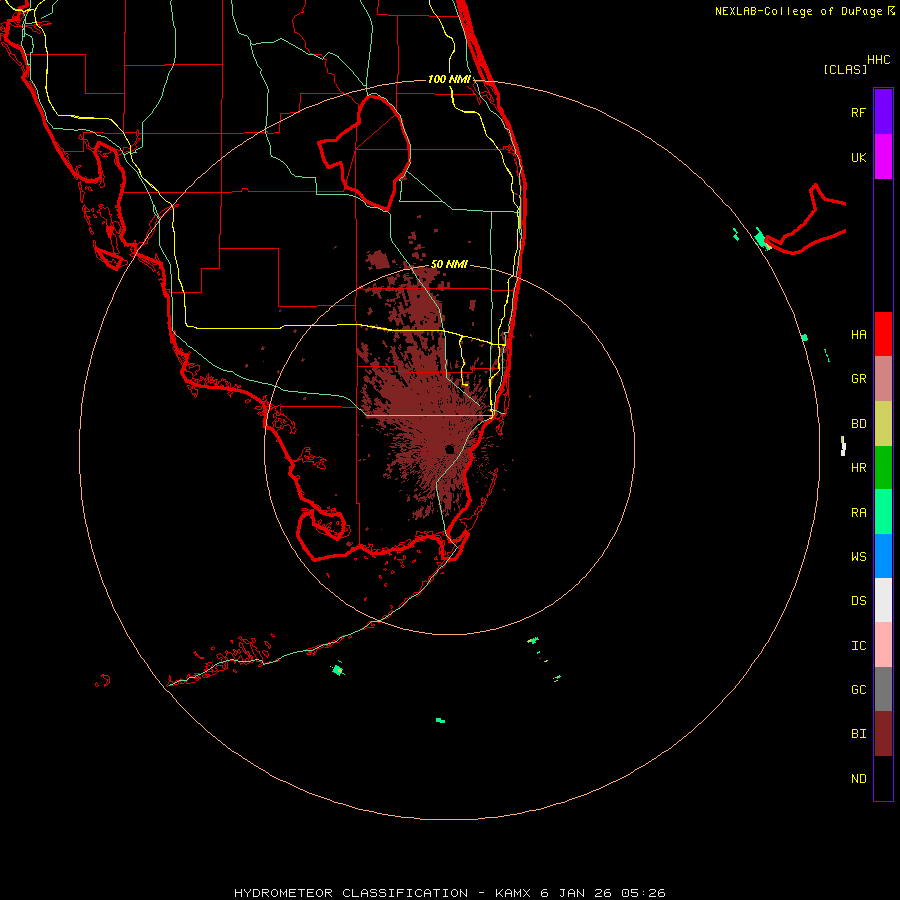
Task: Click the DS legend label
Action: (858, 600)
